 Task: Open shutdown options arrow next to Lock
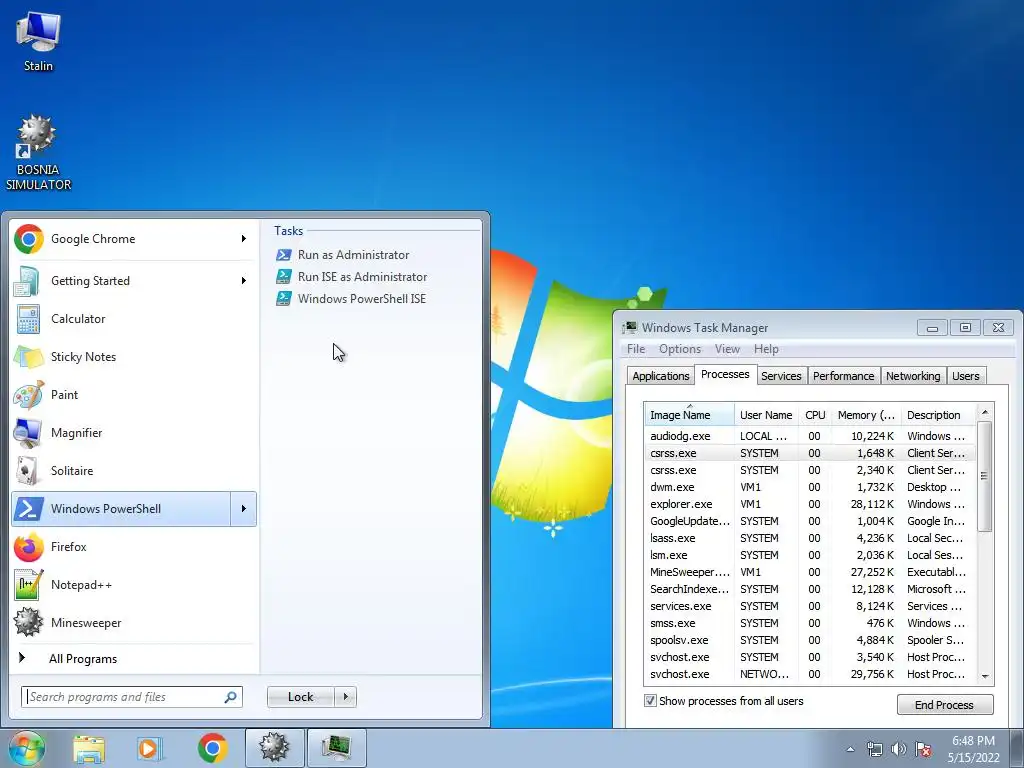pos(345,697)
